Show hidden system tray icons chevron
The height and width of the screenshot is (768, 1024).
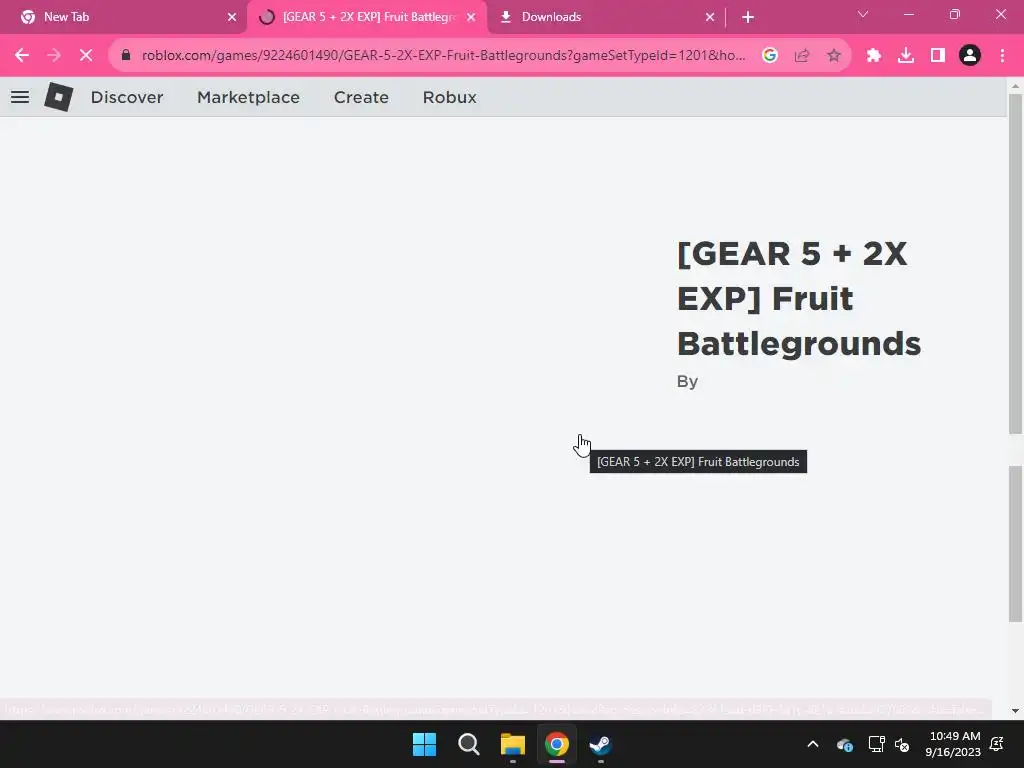click(x=813, y=744)
